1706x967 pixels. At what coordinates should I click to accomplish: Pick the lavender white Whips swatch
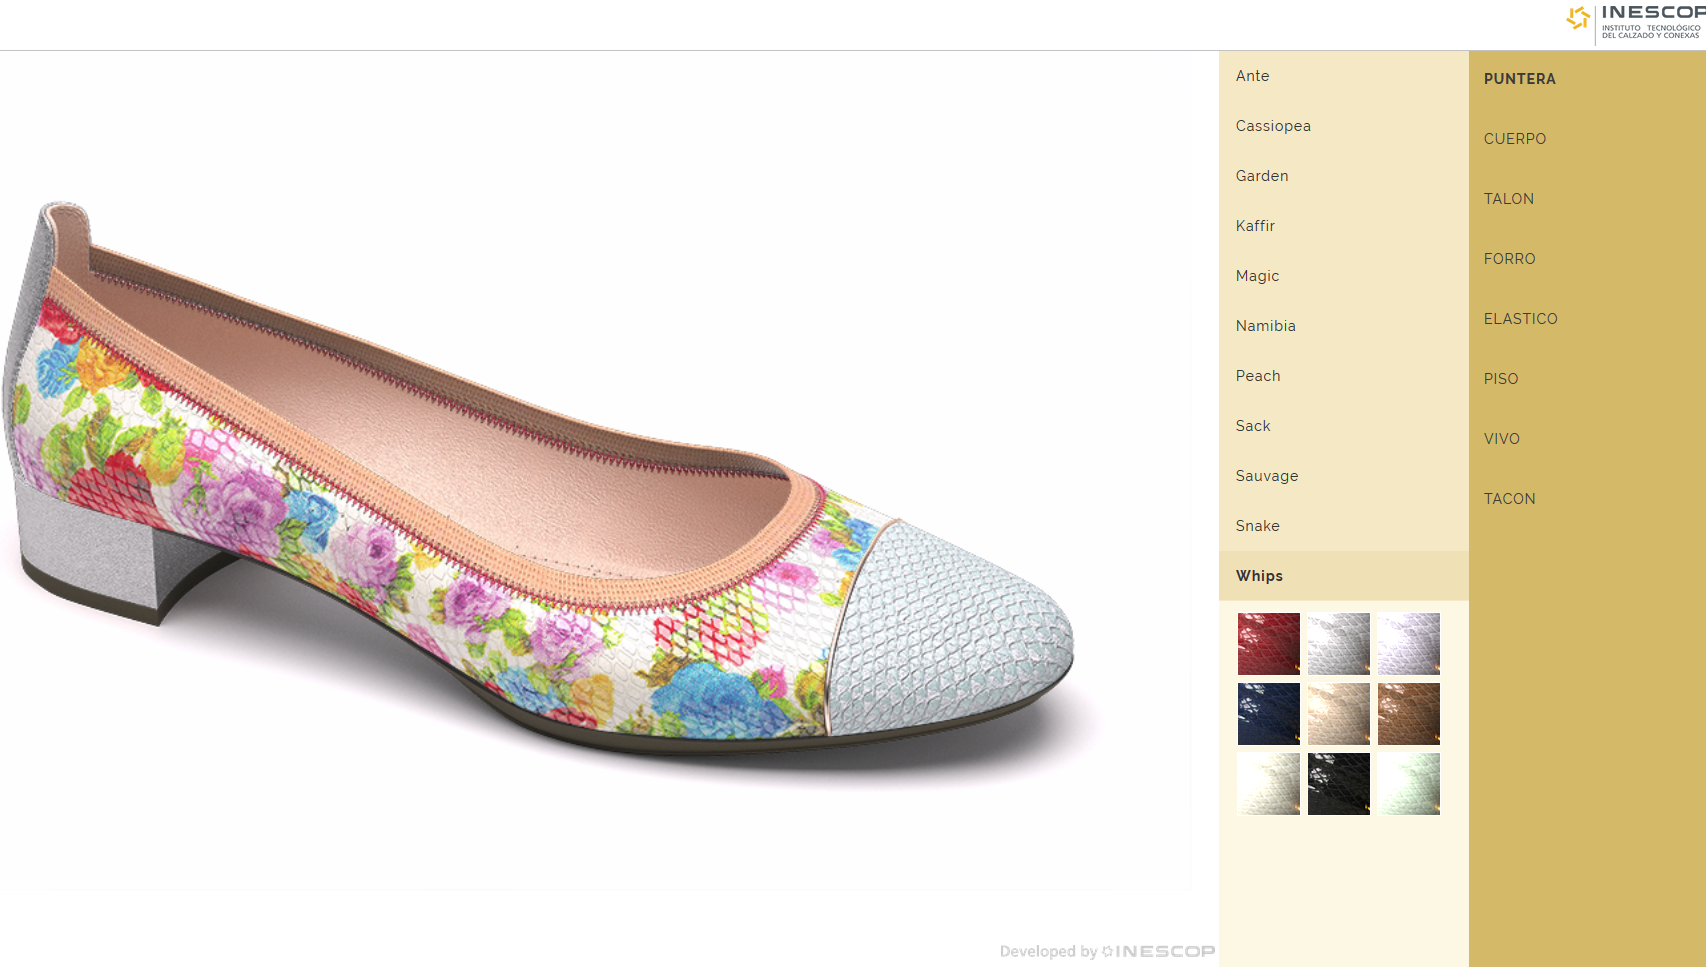(x=1408, y=644)
